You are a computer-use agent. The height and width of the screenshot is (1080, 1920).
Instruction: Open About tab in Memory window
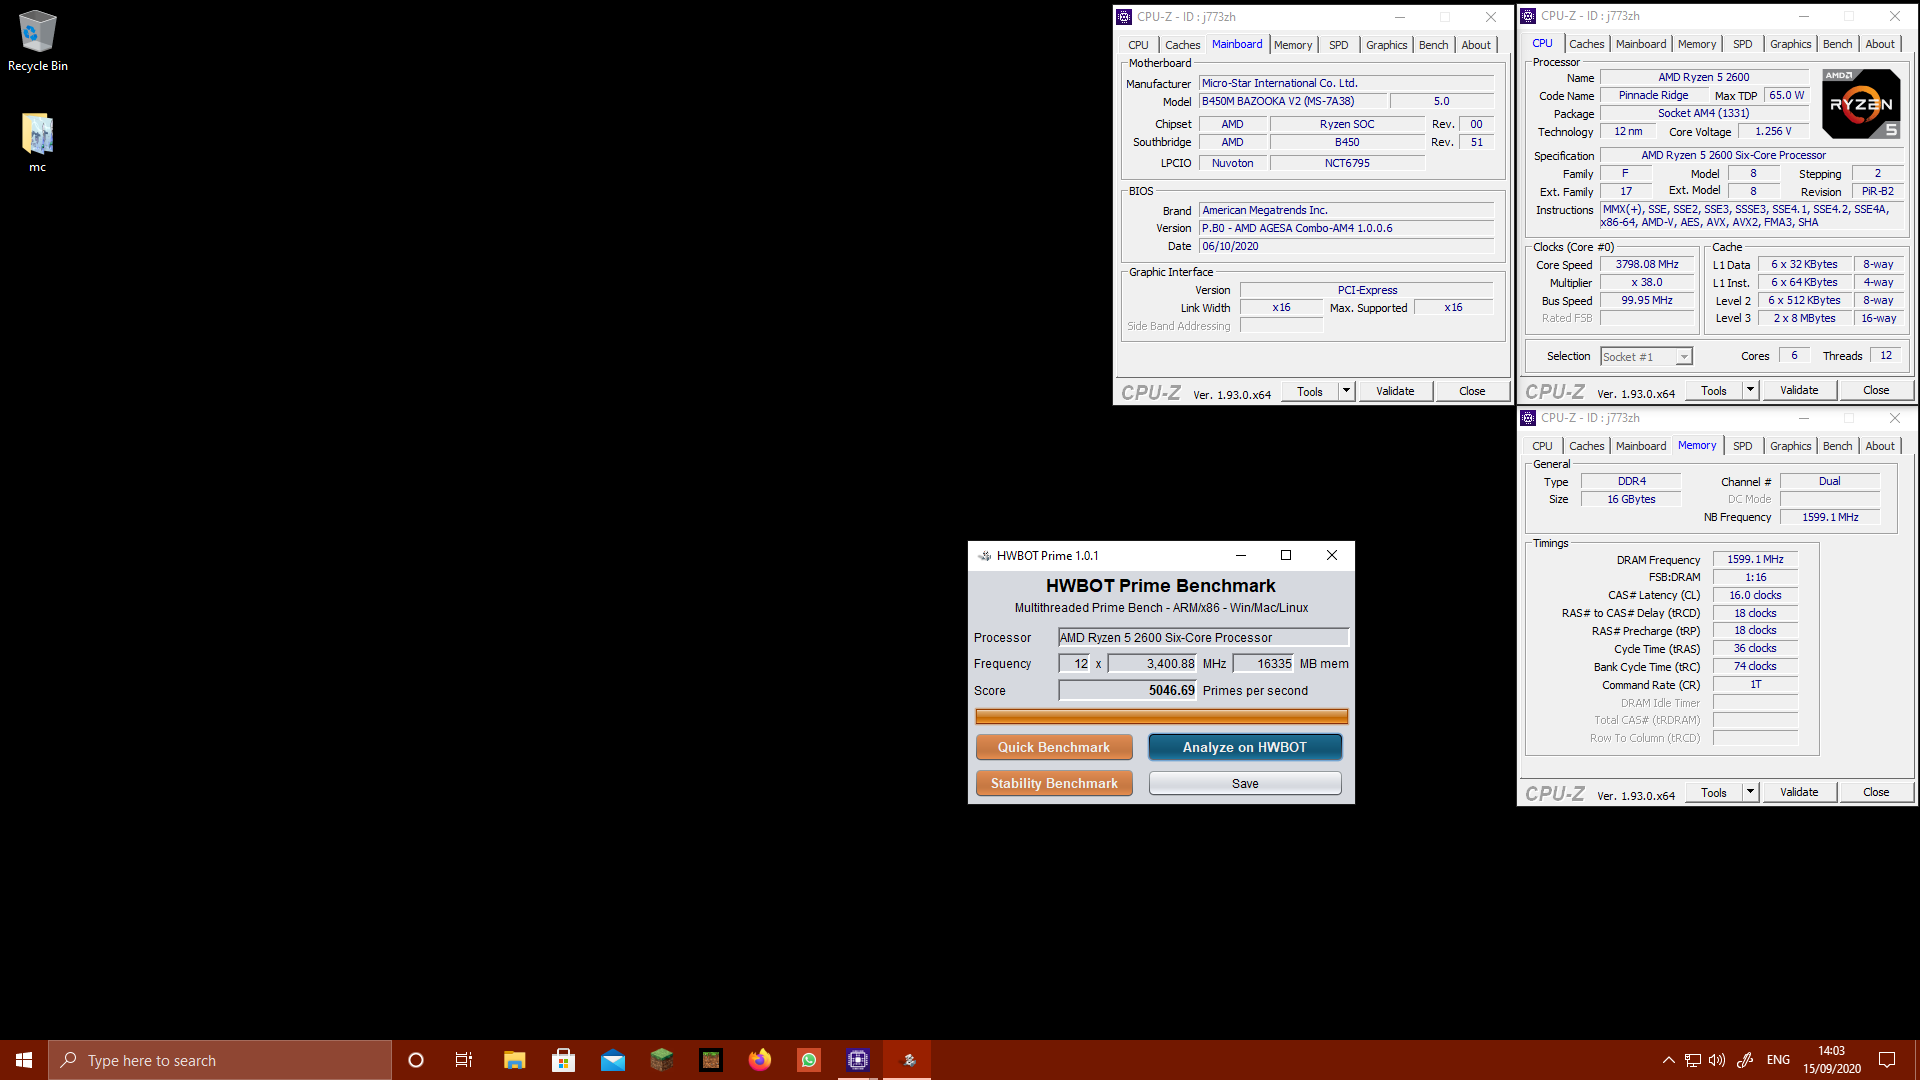(x=1879, y=446)
